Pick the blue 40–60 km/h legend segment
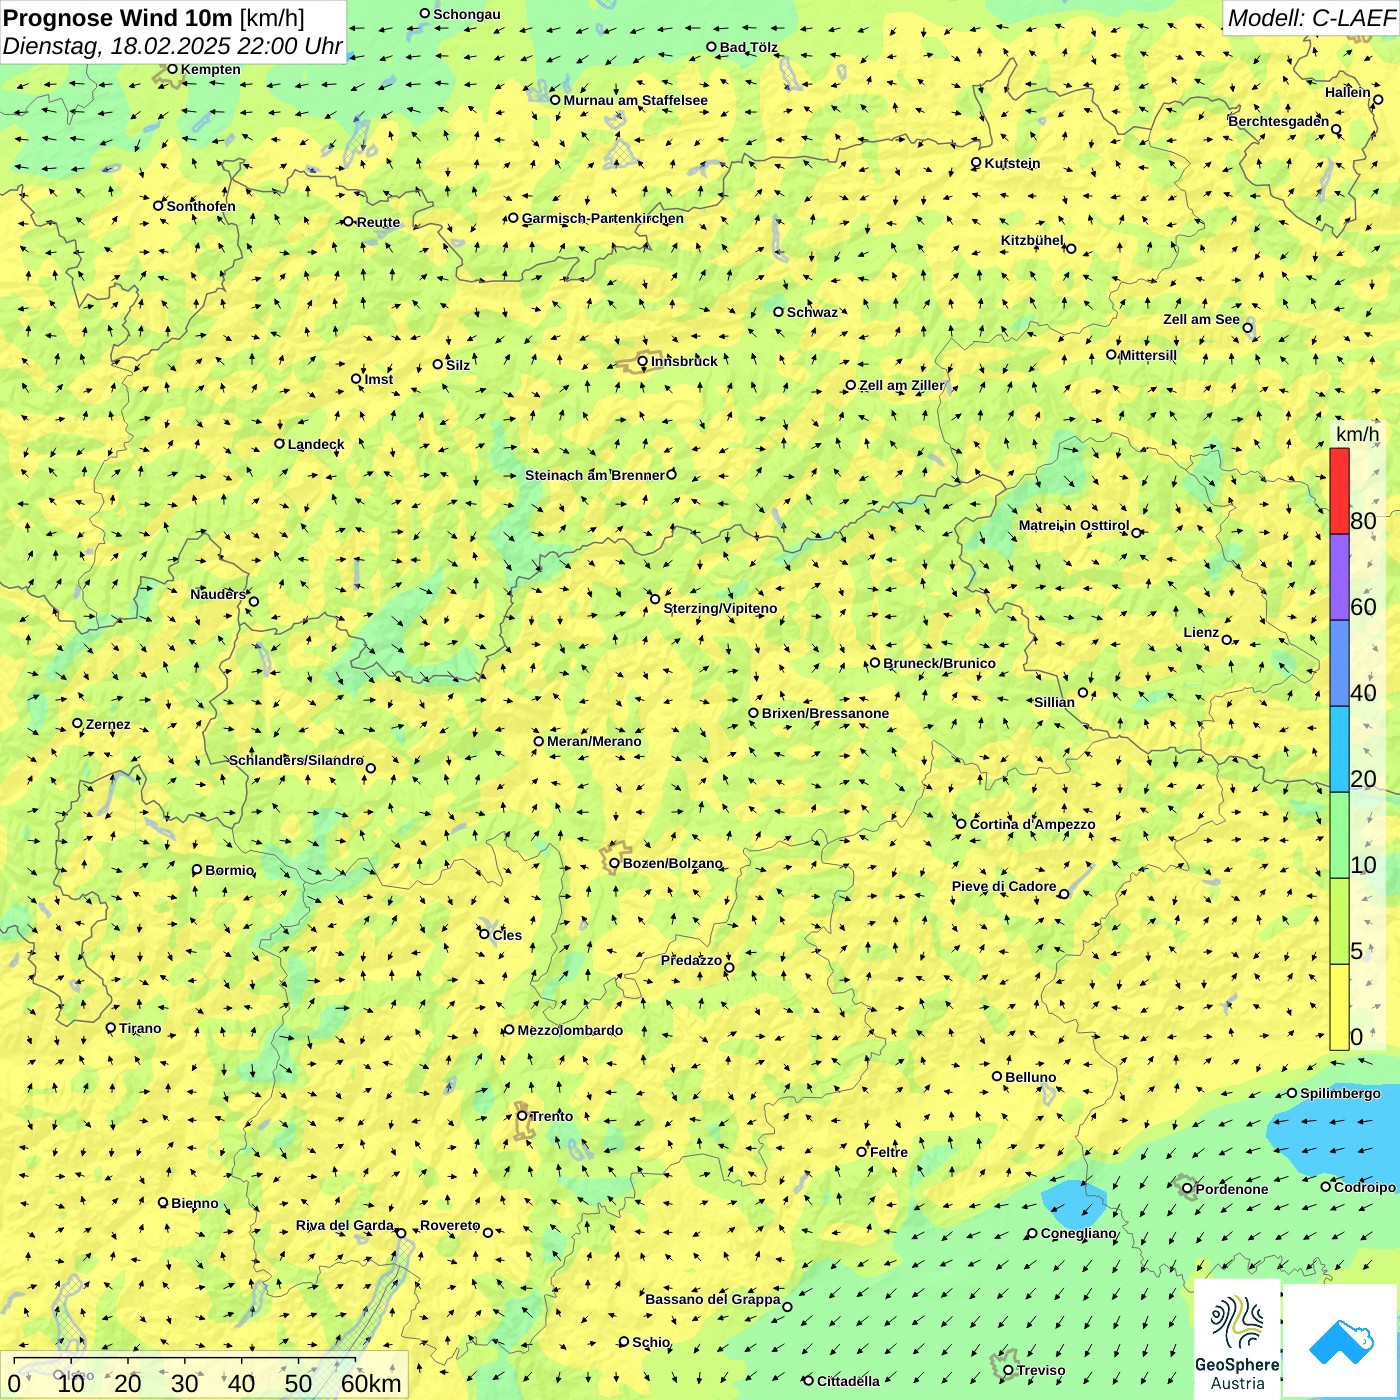Viewport: 1400px width, 1400px height. (1339, 663)
